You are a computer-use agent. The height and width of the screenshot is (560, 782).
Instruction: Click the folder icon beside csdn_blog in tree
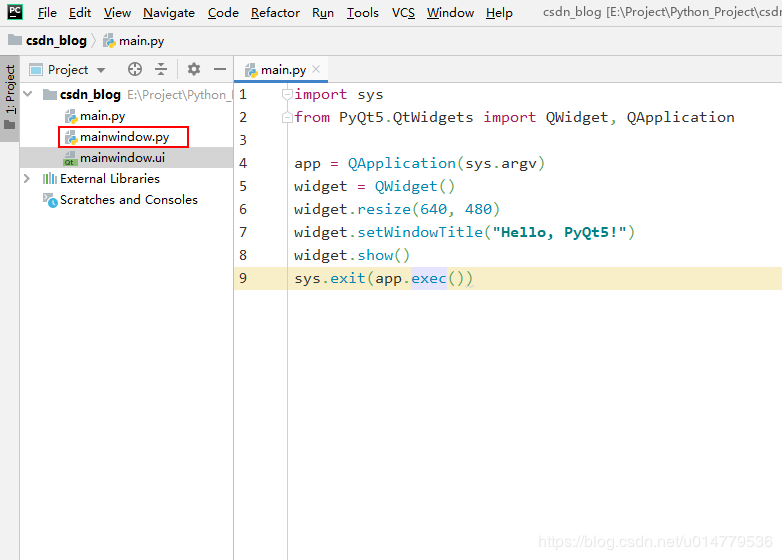point(49,94)
